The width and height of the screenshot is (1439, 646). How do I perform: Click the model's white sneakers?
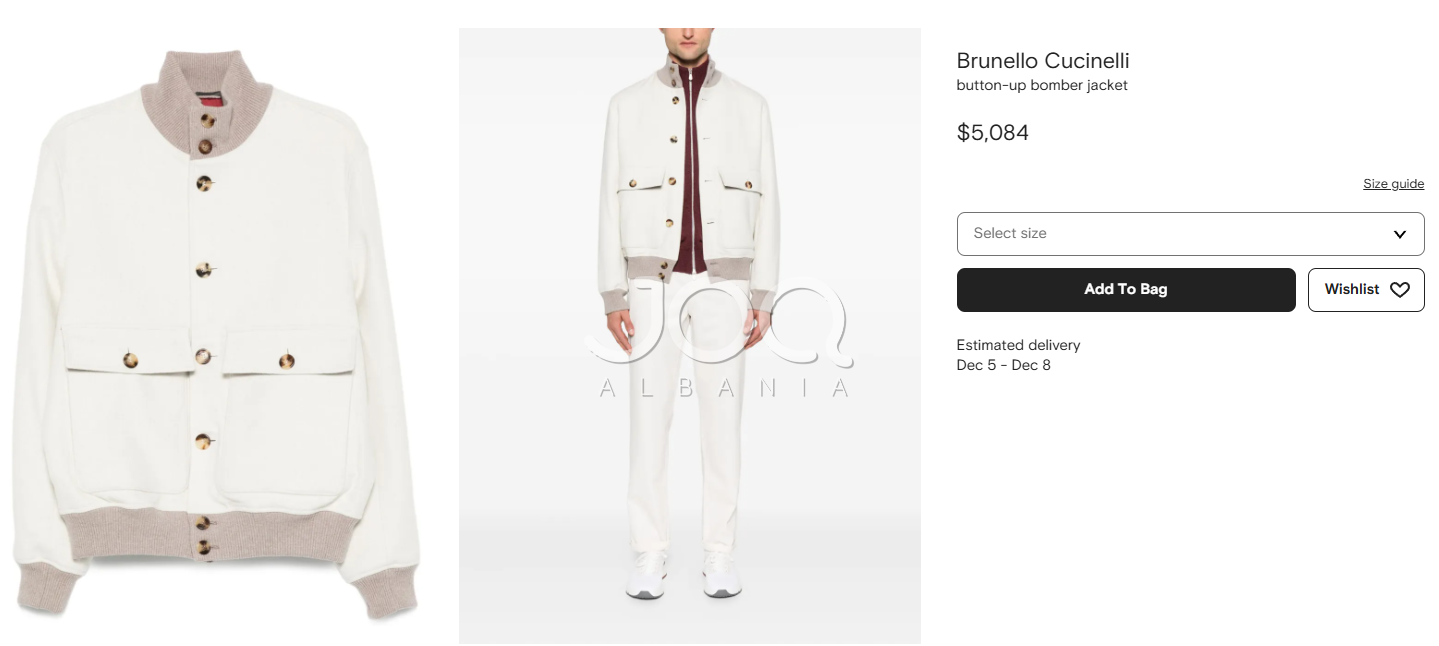click(x=684, y=574)
